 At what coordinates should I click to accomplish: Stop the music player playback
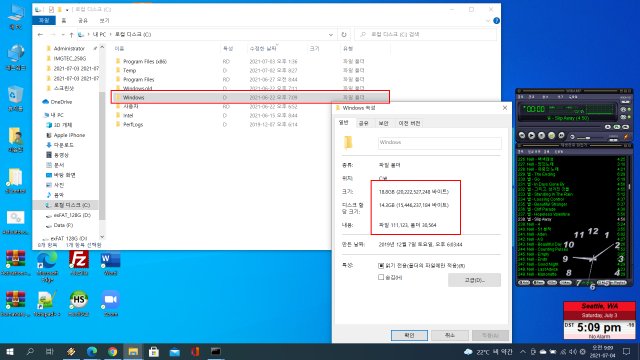pos(551,135)
